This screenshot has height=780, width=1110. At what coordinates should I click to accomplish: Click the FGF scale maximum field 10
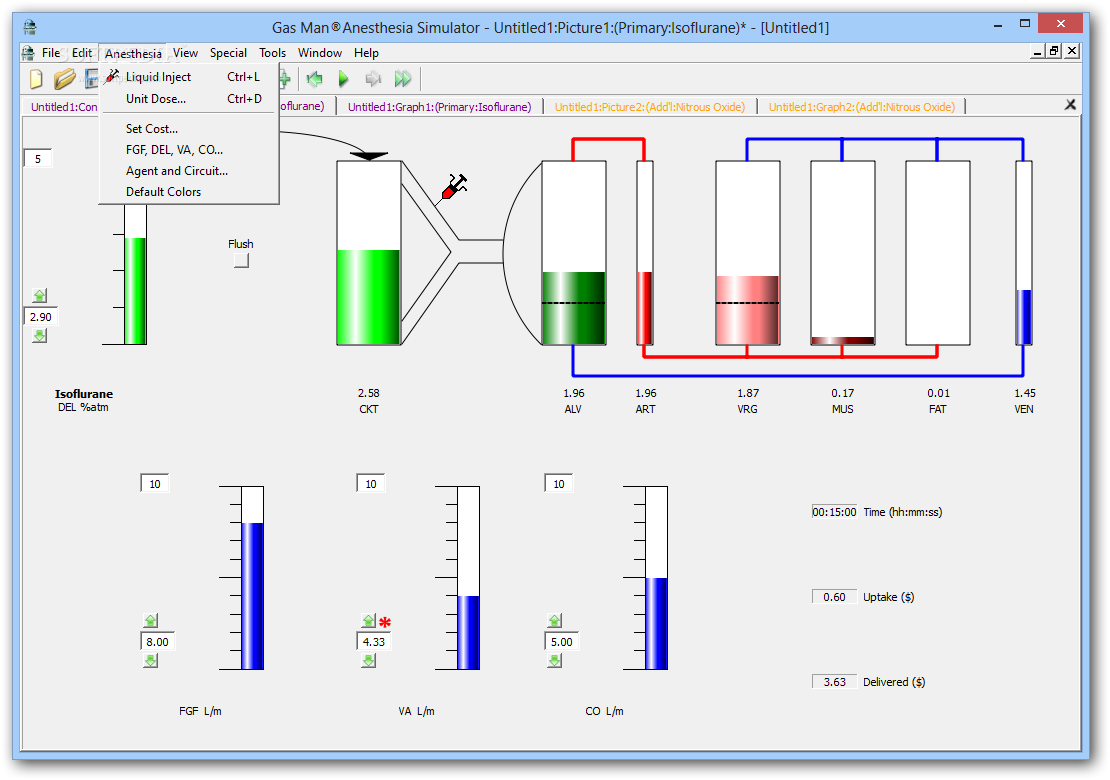click(x=154, y=483)
